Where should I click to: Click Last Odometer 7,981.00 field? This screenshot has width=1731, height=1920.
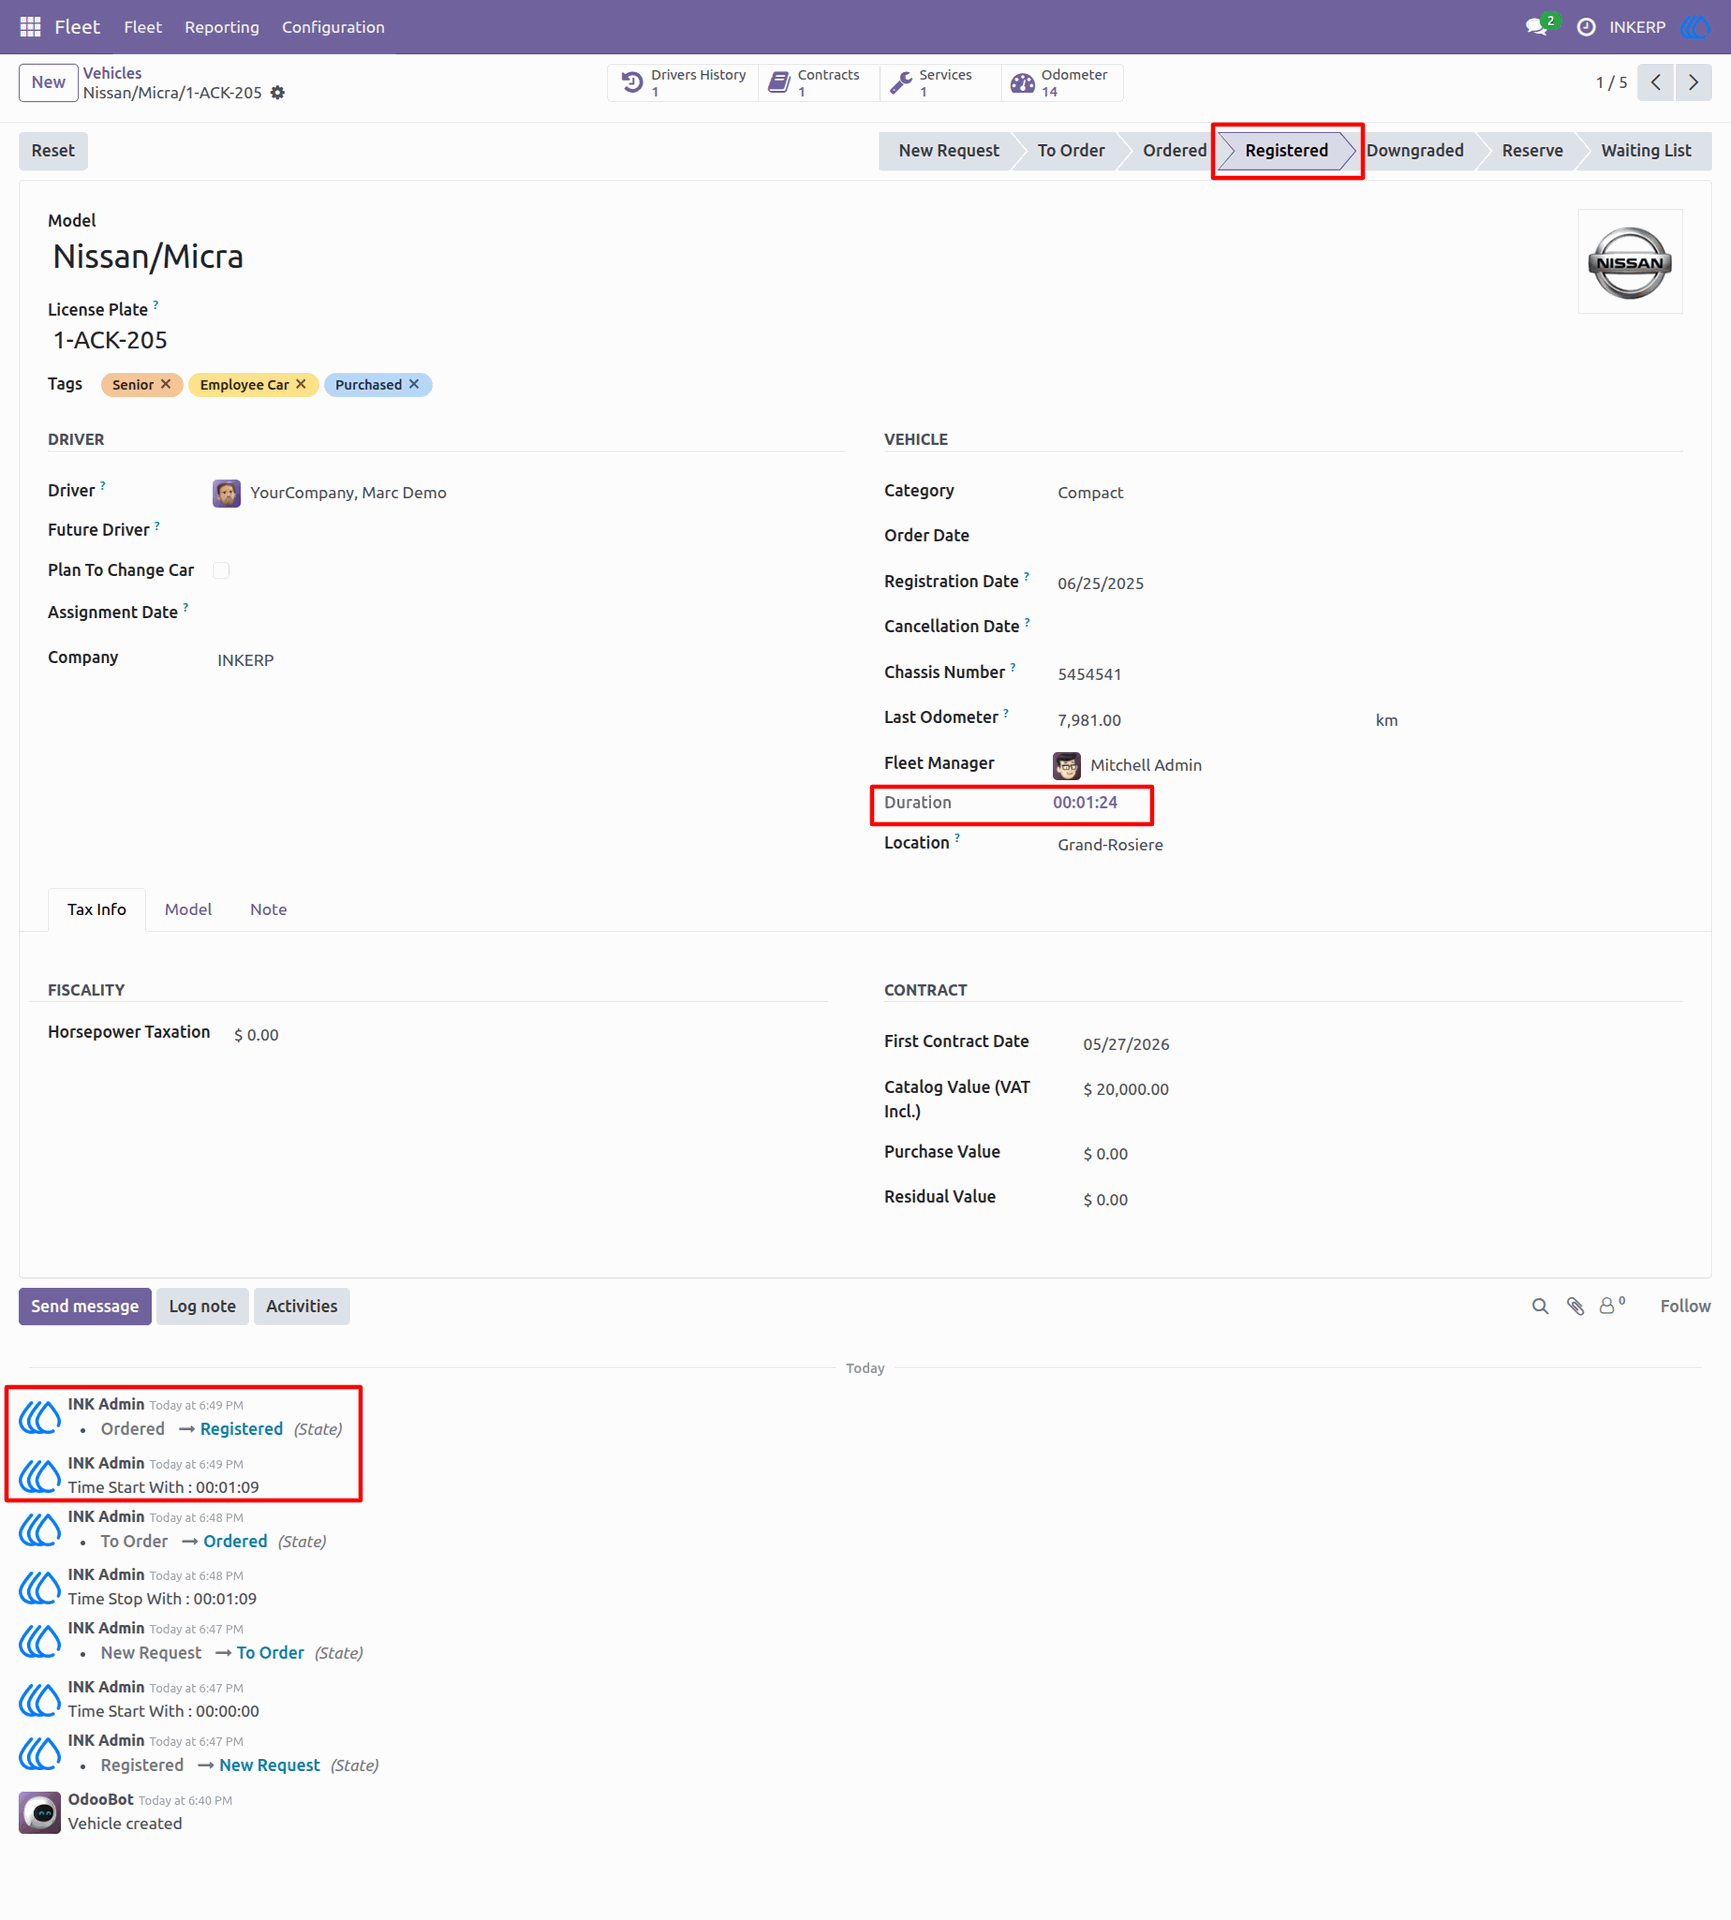[x=1210, y=720]
